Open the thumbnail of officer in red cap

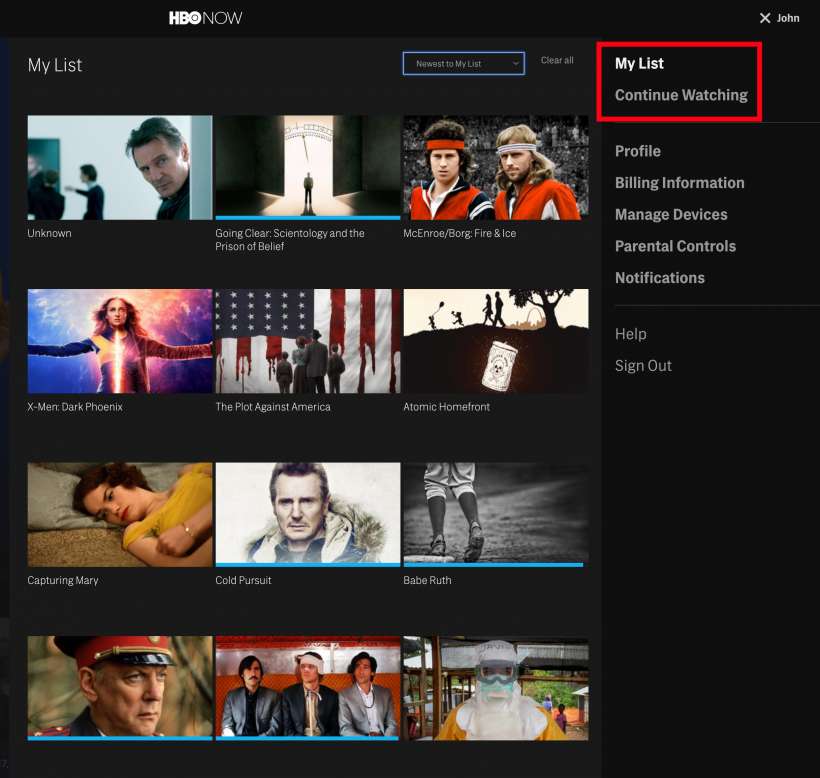point(120,688)
